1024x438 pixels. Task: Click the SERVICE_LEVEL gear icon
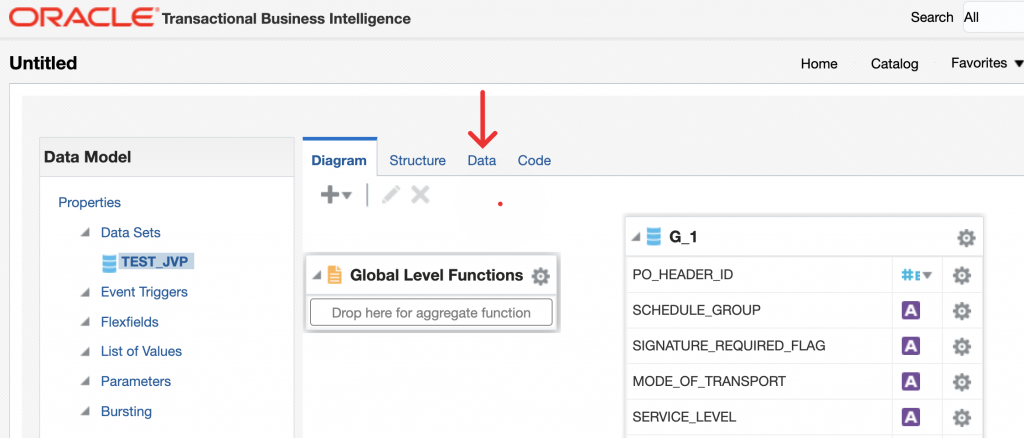pos(961,417)
